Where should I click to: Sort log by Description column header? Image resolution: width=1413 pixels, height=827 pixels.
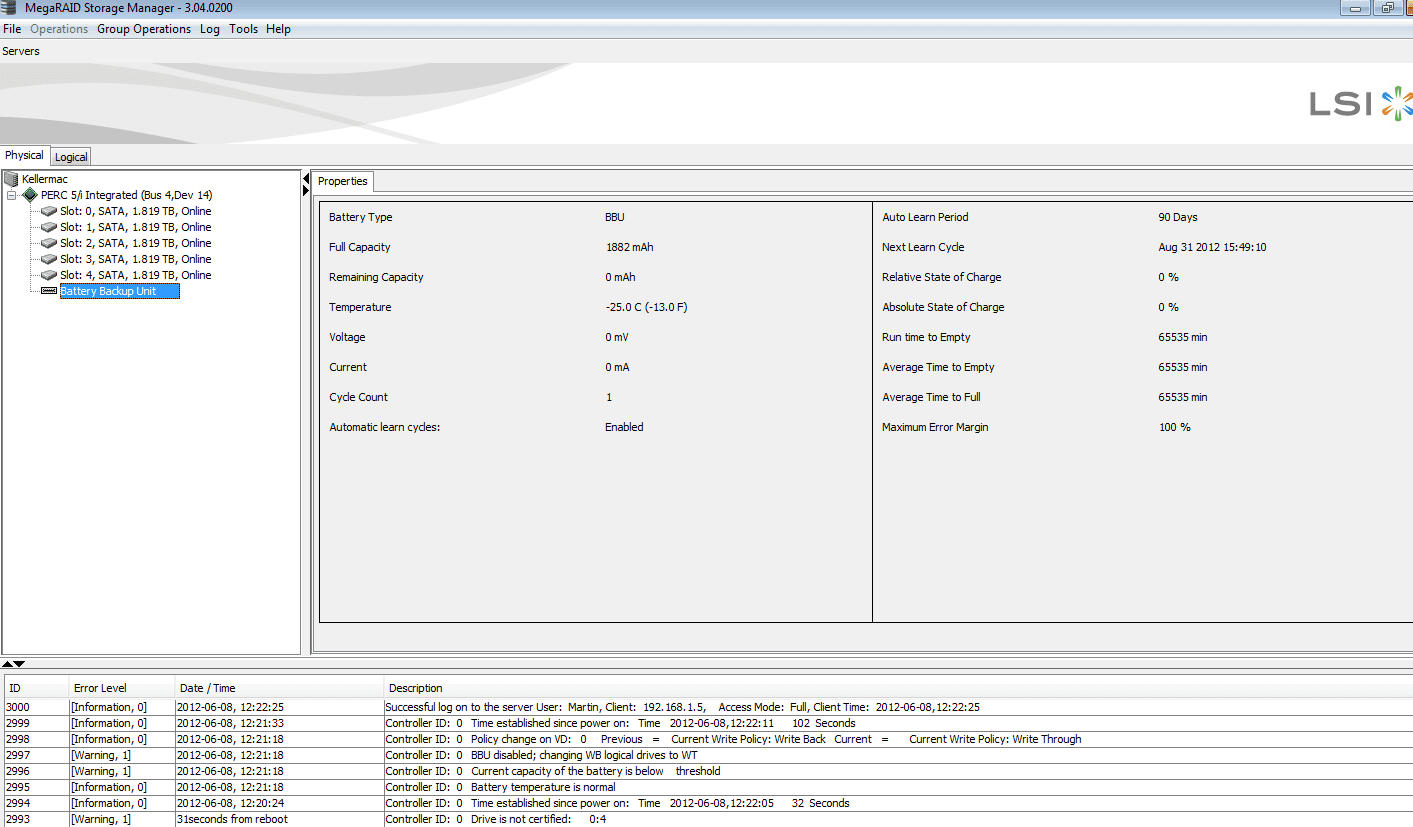pos(898,688)
